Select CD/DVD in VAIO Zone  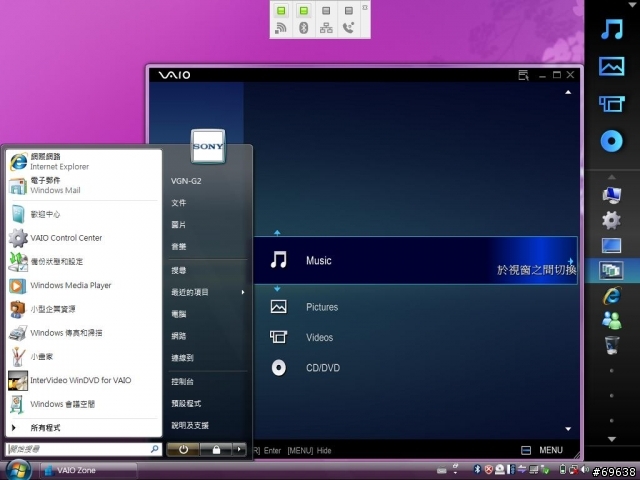point(323,368)
